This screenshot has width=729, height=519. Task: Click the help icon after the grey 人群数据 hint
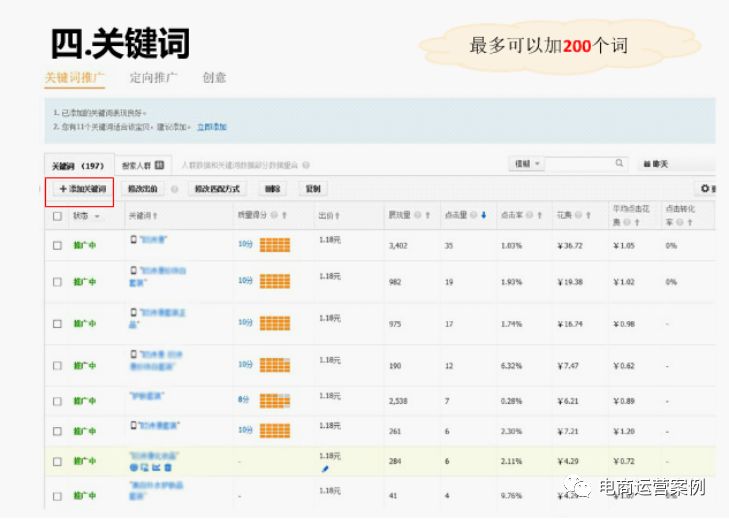pyautogui.click(x=306, y=165)
